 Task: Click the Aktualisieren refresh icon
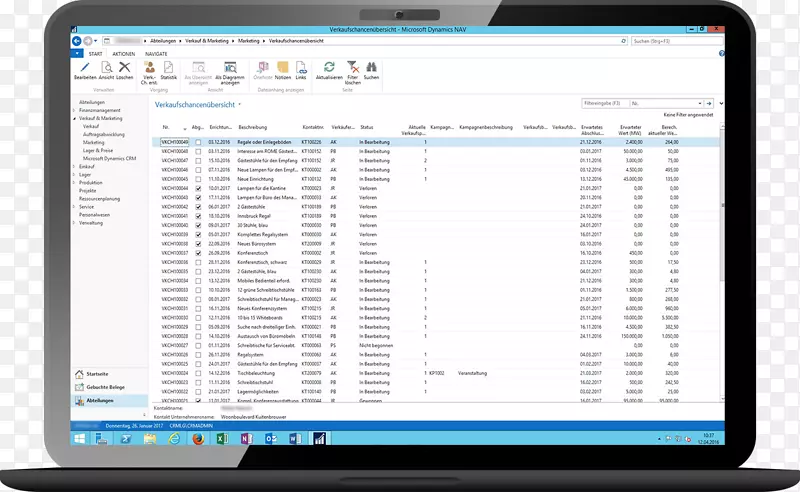tap(329, 67)
